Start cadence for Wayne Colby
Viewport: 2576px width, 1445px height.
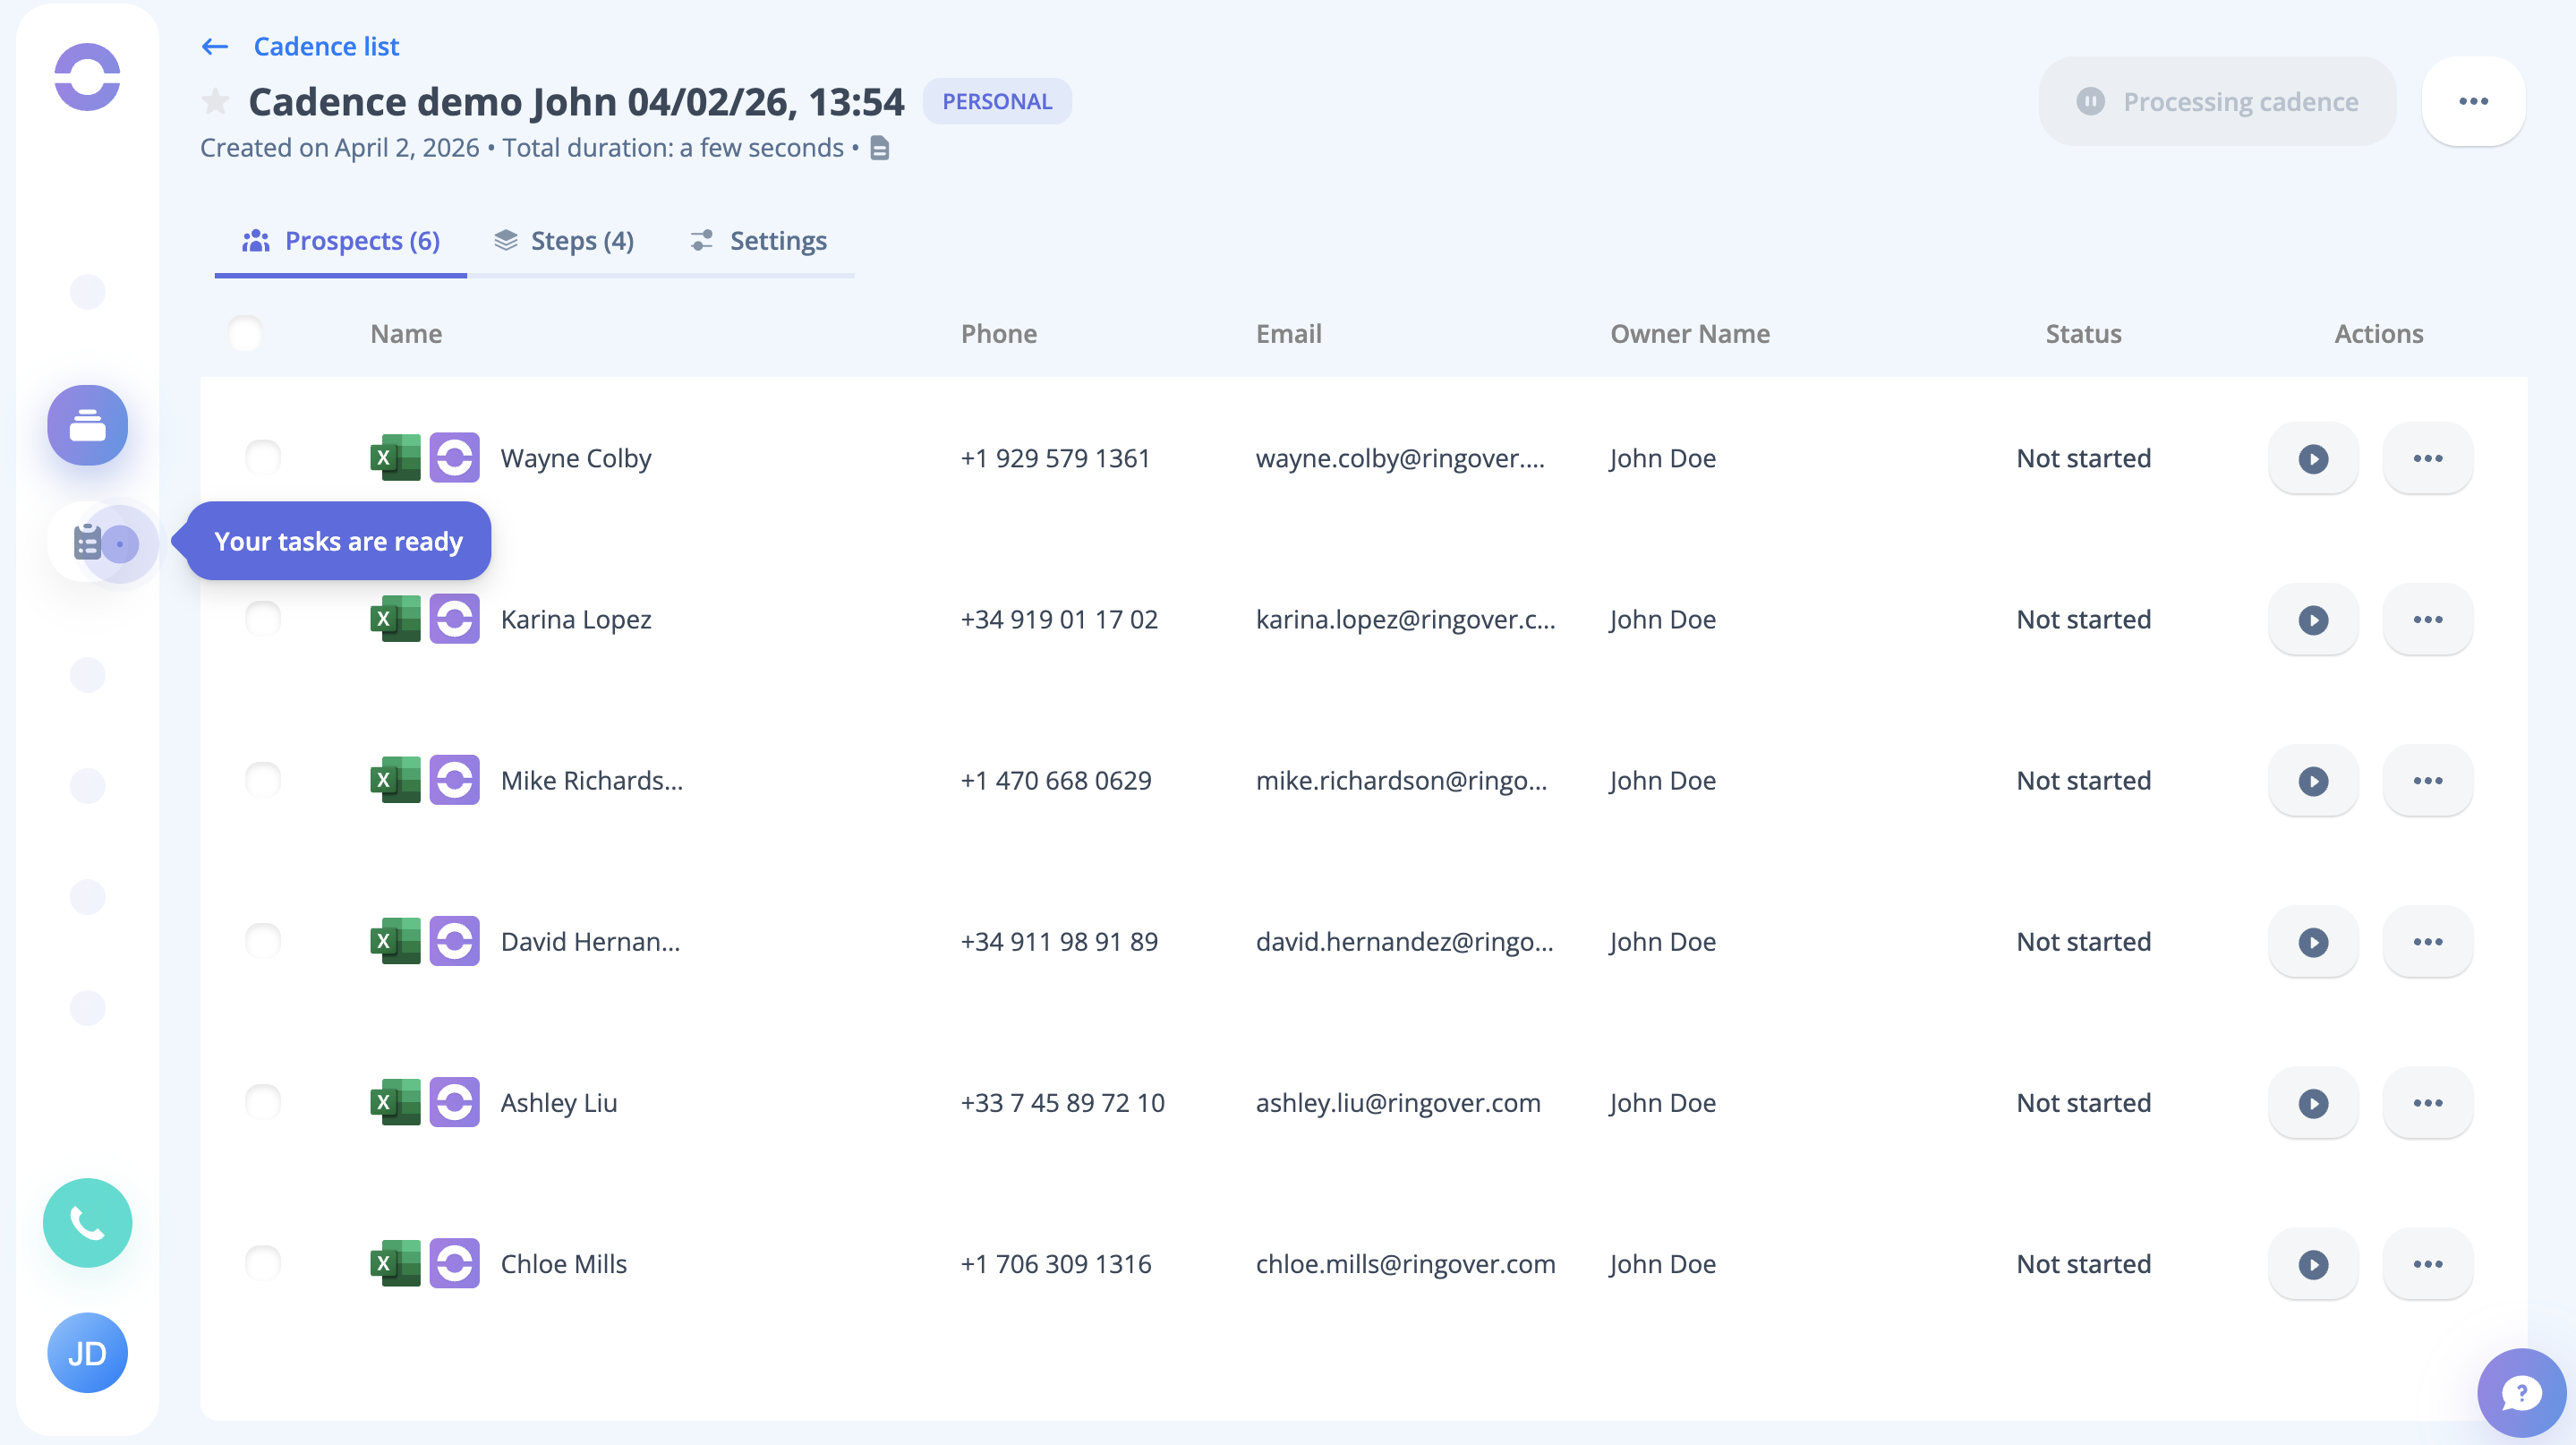[2312, 458]
